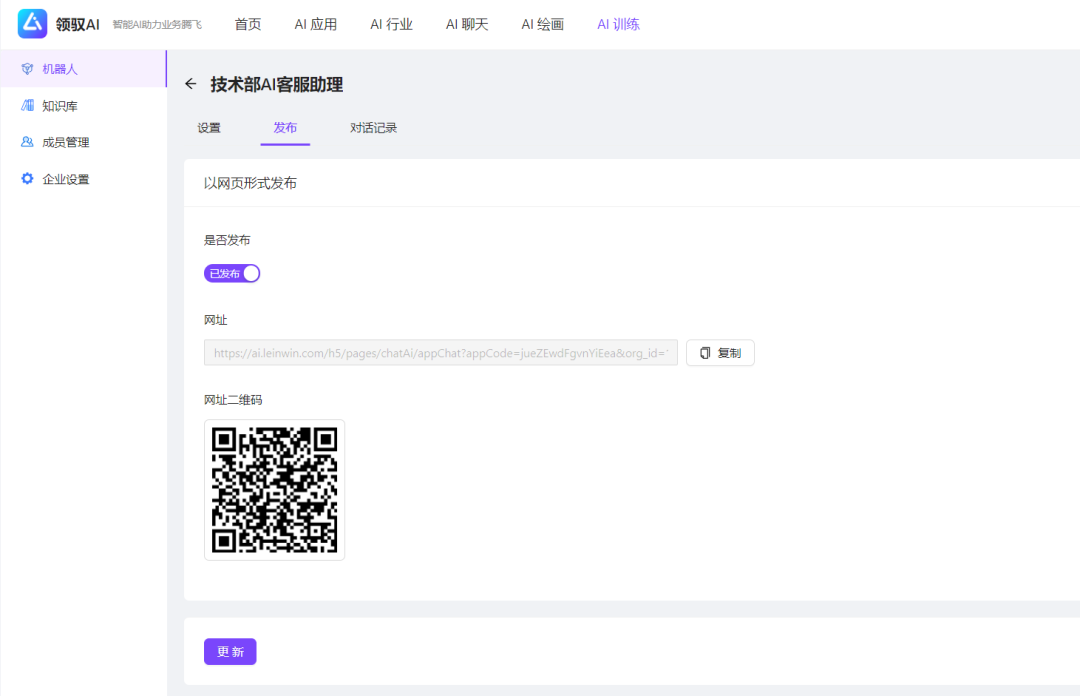Click the 网址 URL input field
Image resolution: width=1080 pixels, height=696 pixels.
click(x=441, y=353)
